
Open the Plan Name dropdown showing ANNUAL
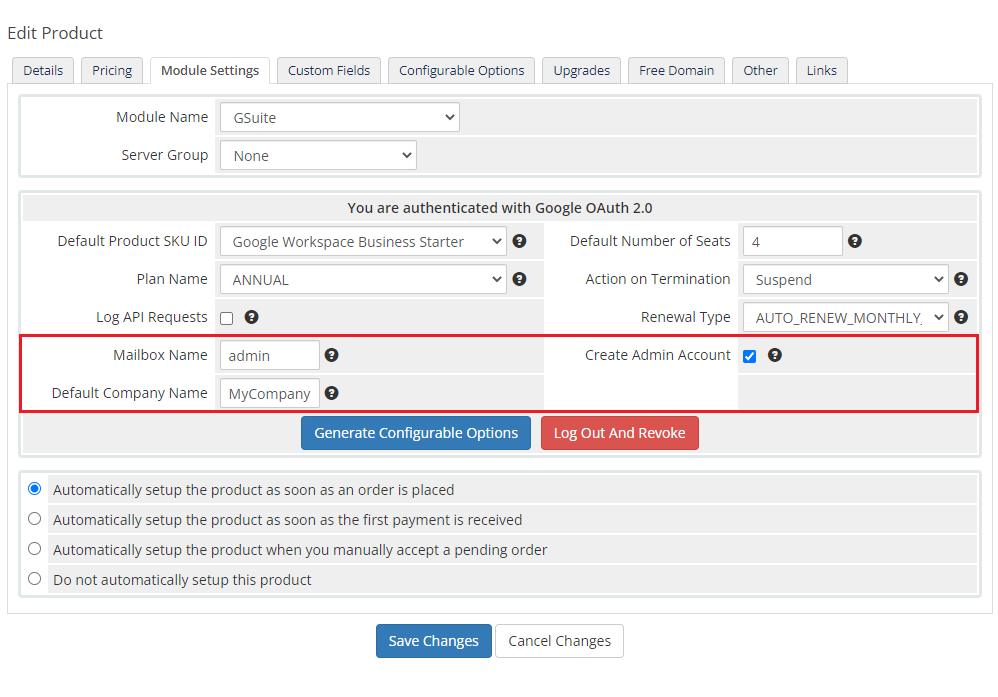tap(363, 279)
